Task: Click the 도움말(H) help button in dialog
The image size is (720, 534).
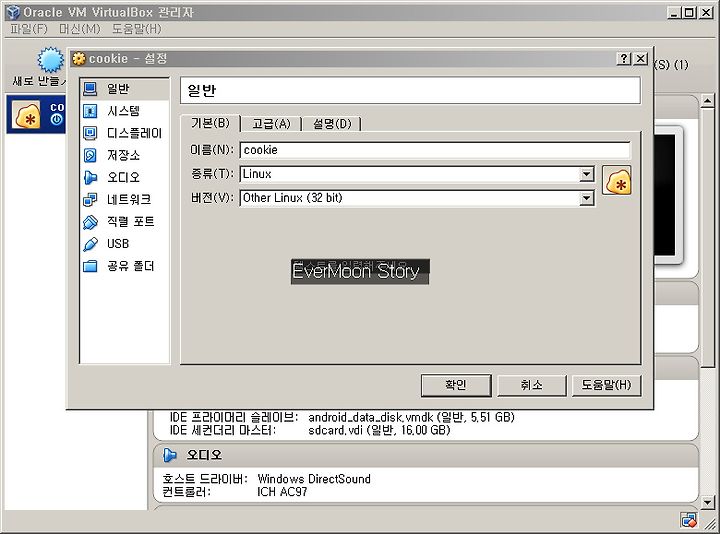Action: (606, 385)
